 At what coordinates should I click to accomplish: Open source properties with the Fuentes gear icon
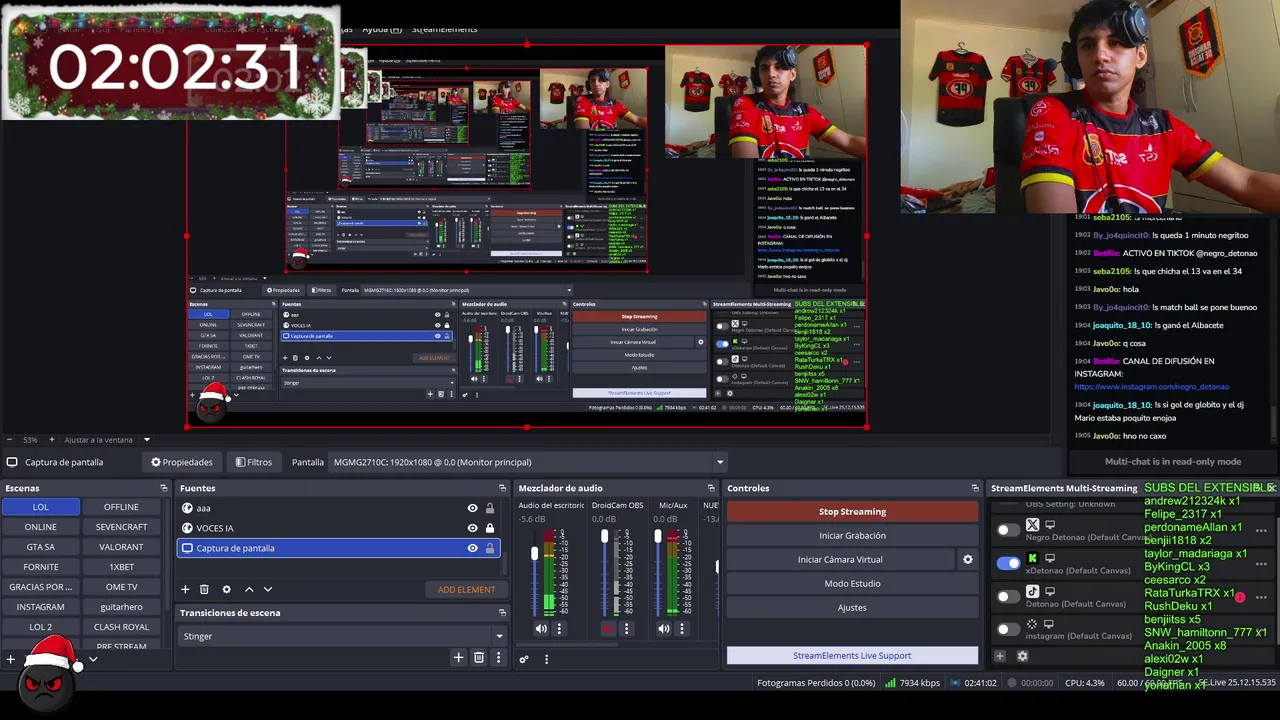click(226, 590)
